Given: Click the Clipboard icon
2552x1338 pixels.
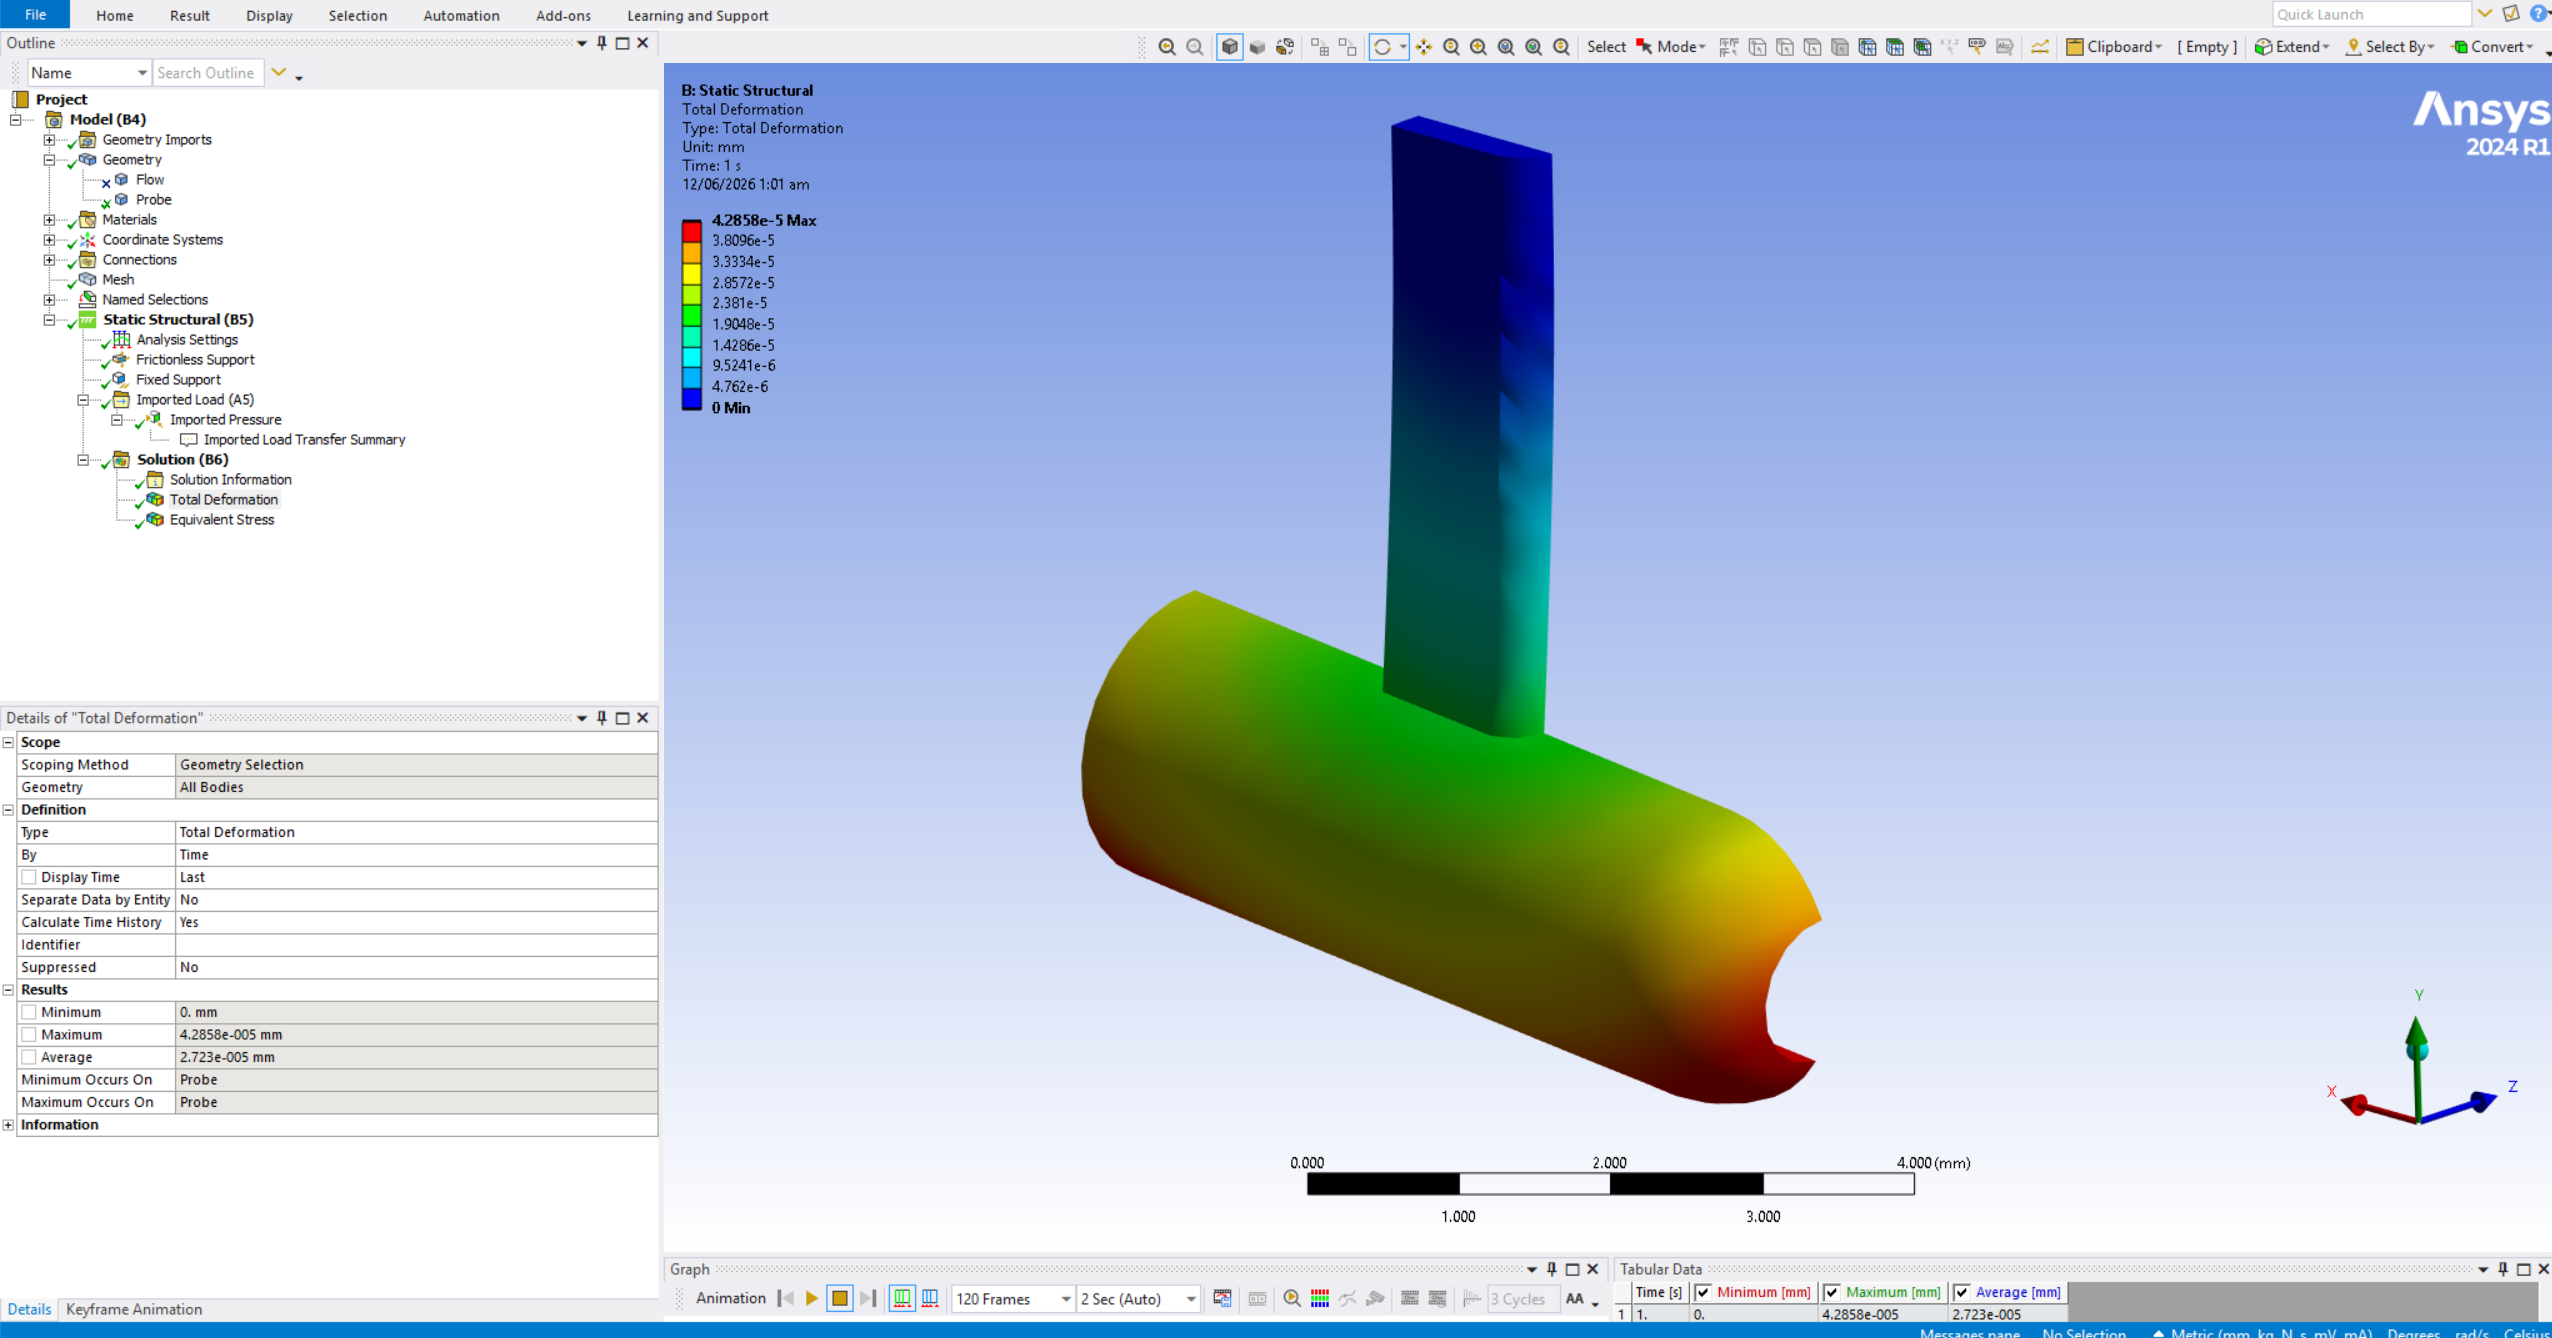Looking at the screenshot, I should click(2075, 47).
